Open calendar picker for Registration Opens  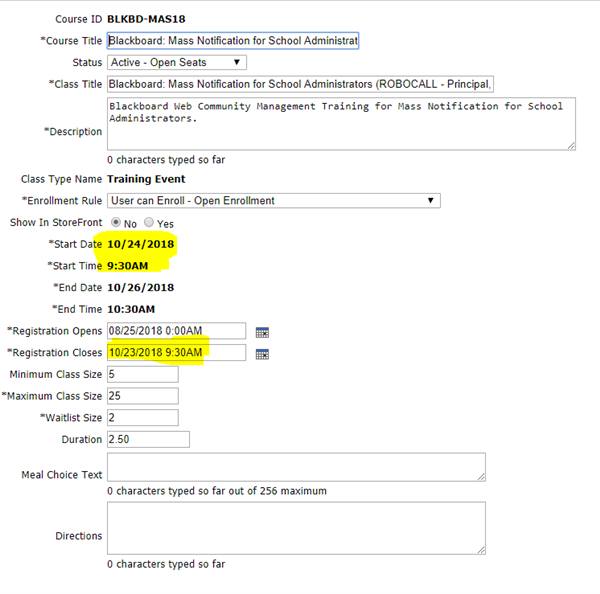(262, 332)
